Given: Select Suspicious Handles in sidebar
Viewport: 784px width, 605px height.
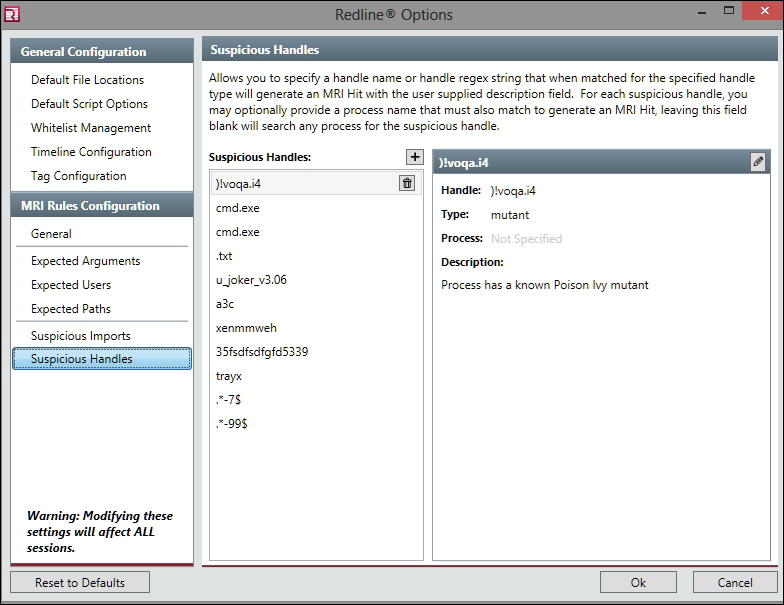Looking at the screenshot, I should click(x=102, y=359).
